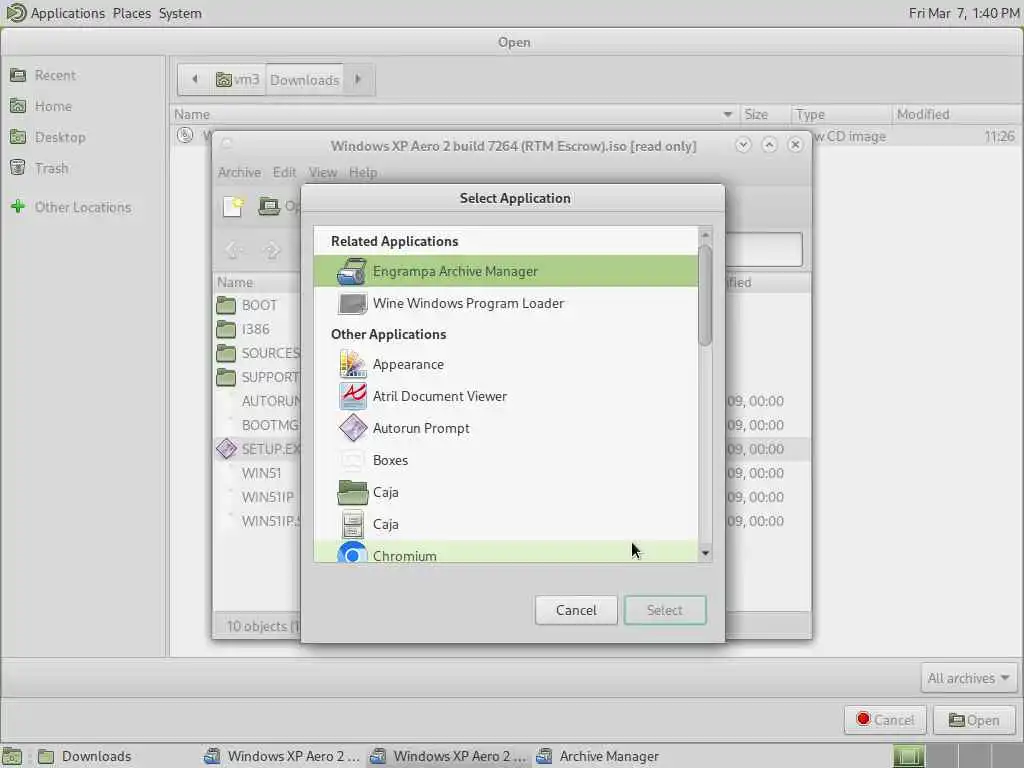Click the Open archive toolbar icon
This screenshot has height=768, width=1024.
click(268, 206)
